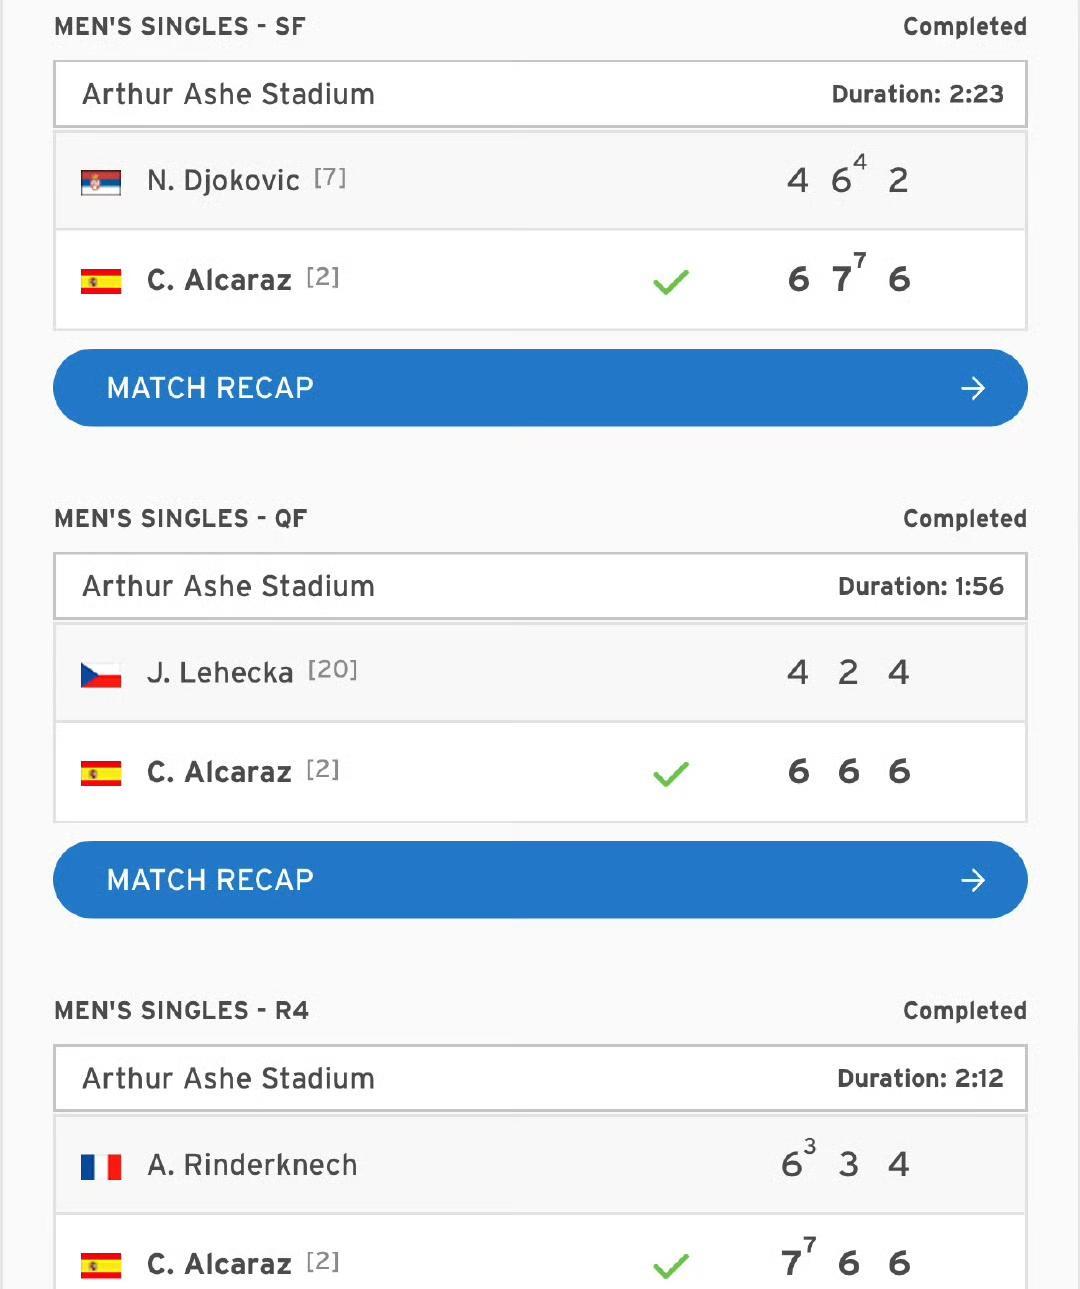Open N. Djokovic's player name
This screenshot has width=1080, height=1289.
[x=223, y=181]
